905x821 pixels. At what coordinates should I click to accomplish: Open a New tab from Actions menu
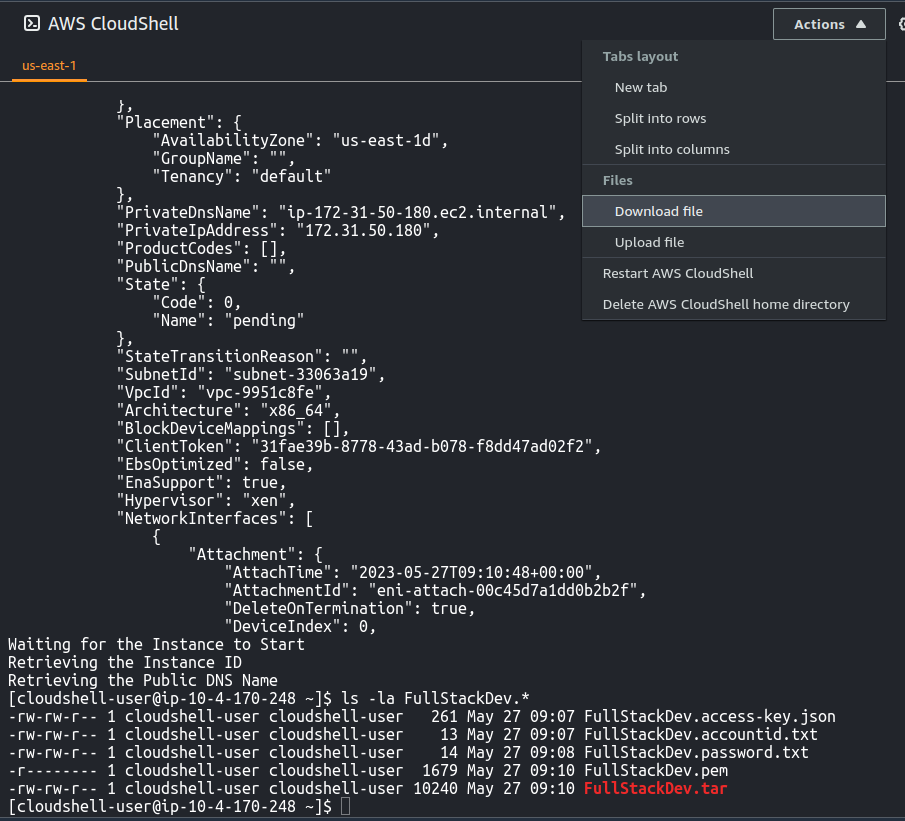(x=641, y=87)
